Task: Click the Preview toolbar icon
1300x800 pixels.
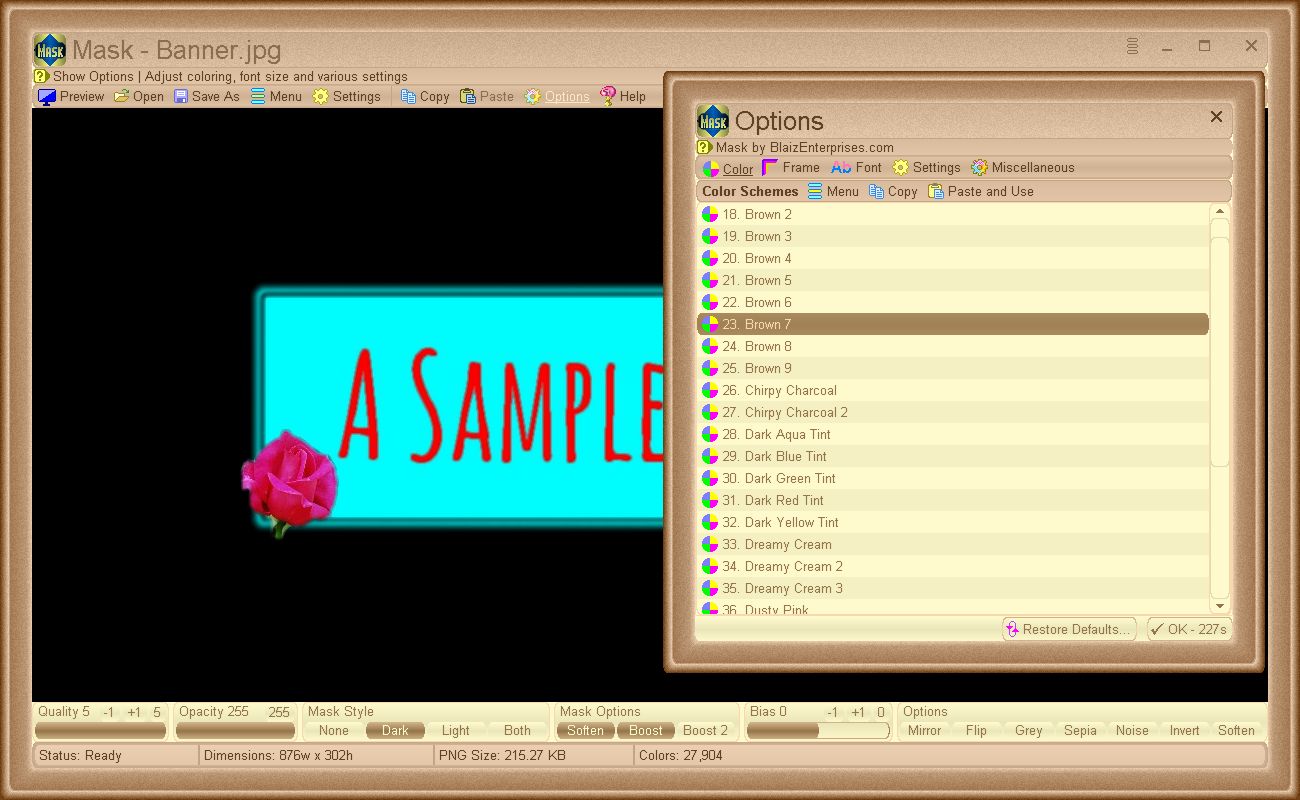Action: click(x=47, y=97)
